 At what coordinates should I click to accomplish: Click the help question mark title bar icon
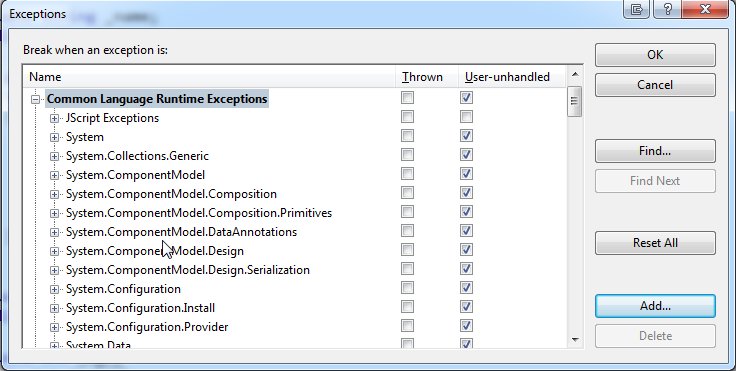tap(668, 9)
